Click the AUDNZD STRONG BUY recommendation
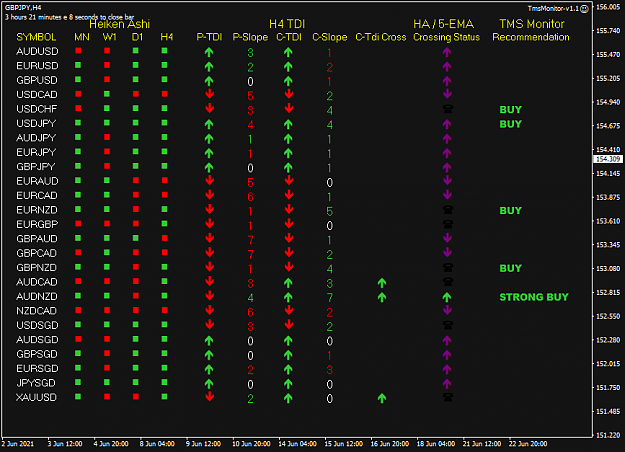Viewport: 625px width, 452px height. (534, 297)
